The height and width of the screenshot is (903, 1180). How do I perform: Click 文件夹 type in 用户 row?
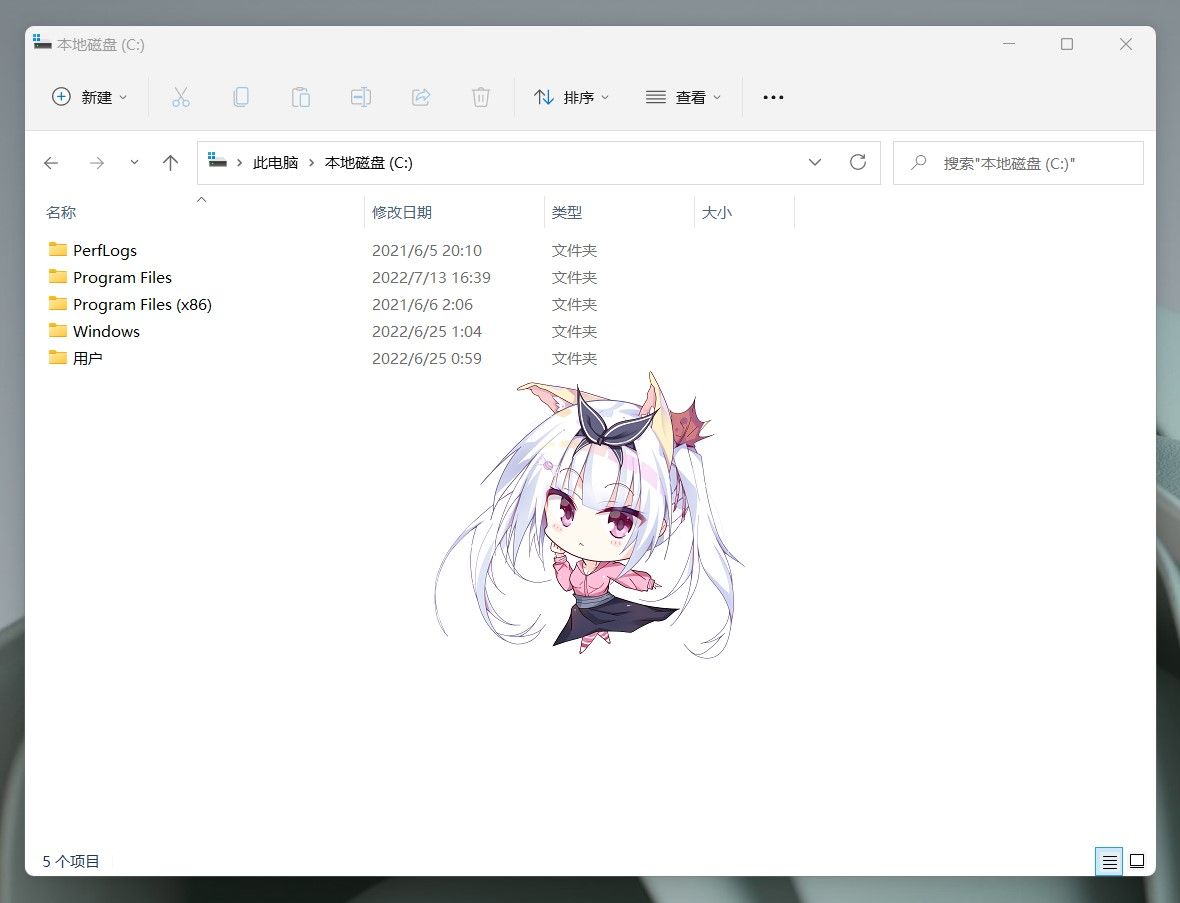point(574,359)
